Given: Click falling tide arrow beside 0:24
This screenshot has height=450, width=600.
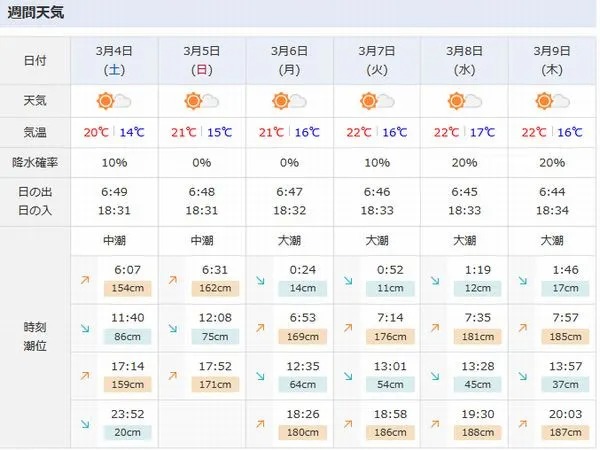Looking at the screenshot, I should [260, 280].
